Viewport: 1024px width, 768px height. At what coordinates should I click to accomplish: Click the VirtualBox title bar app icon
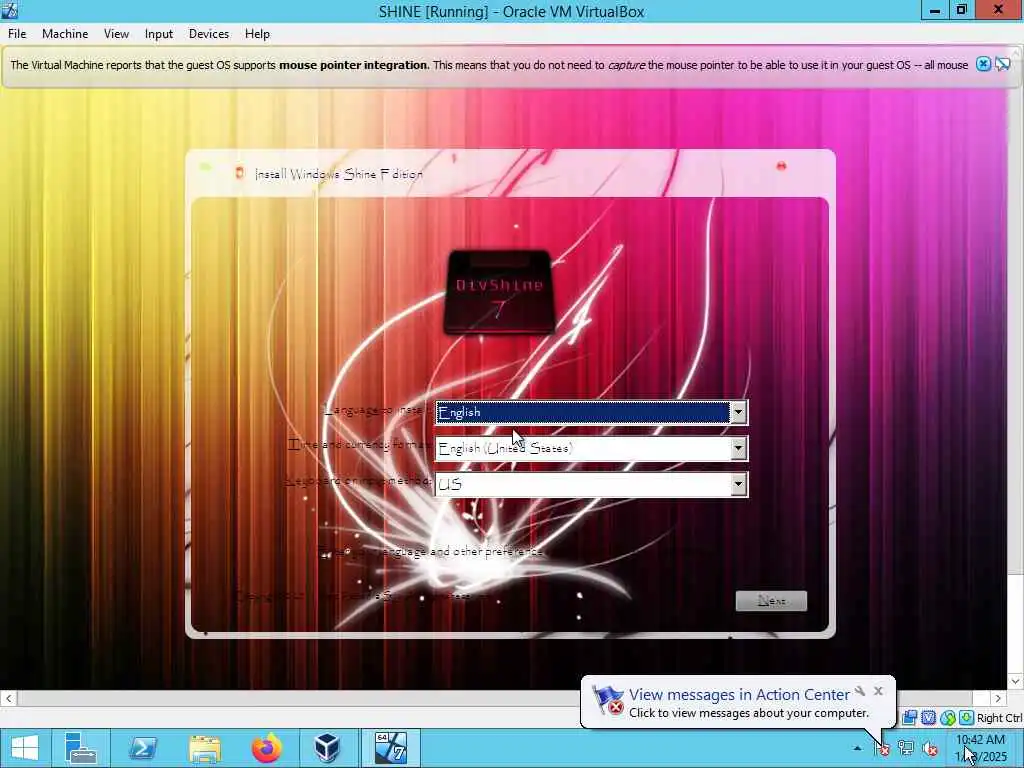tap(9, 10)
